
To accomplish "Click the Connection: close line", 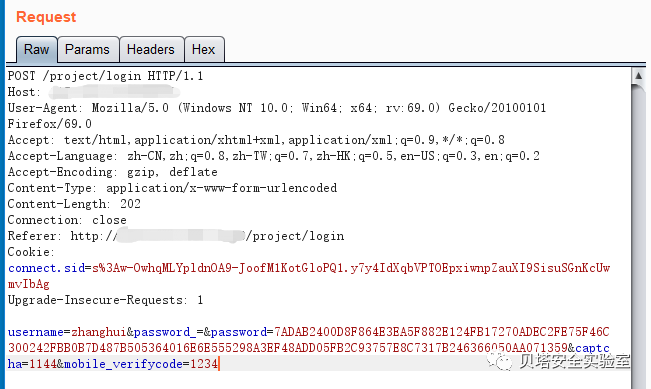I will 67,220.
